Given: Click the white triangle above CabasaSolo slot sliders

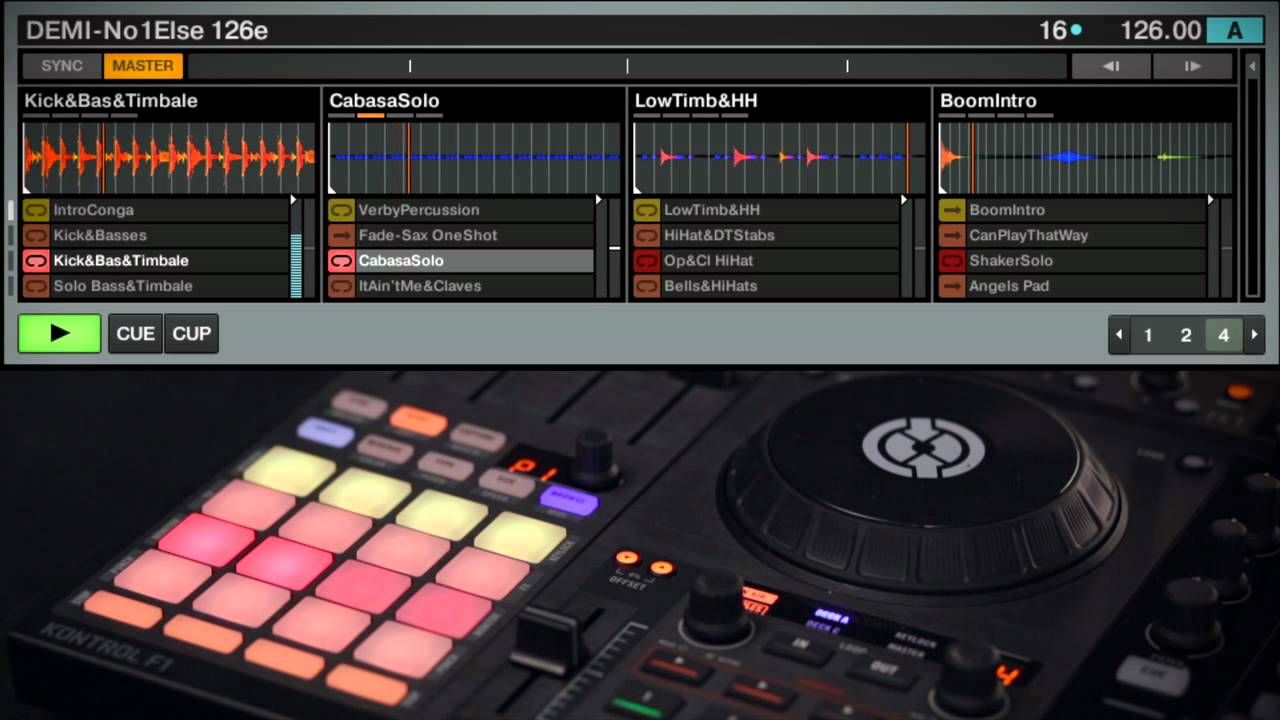Looking at the screenshot, I should [x=598, y=200].
